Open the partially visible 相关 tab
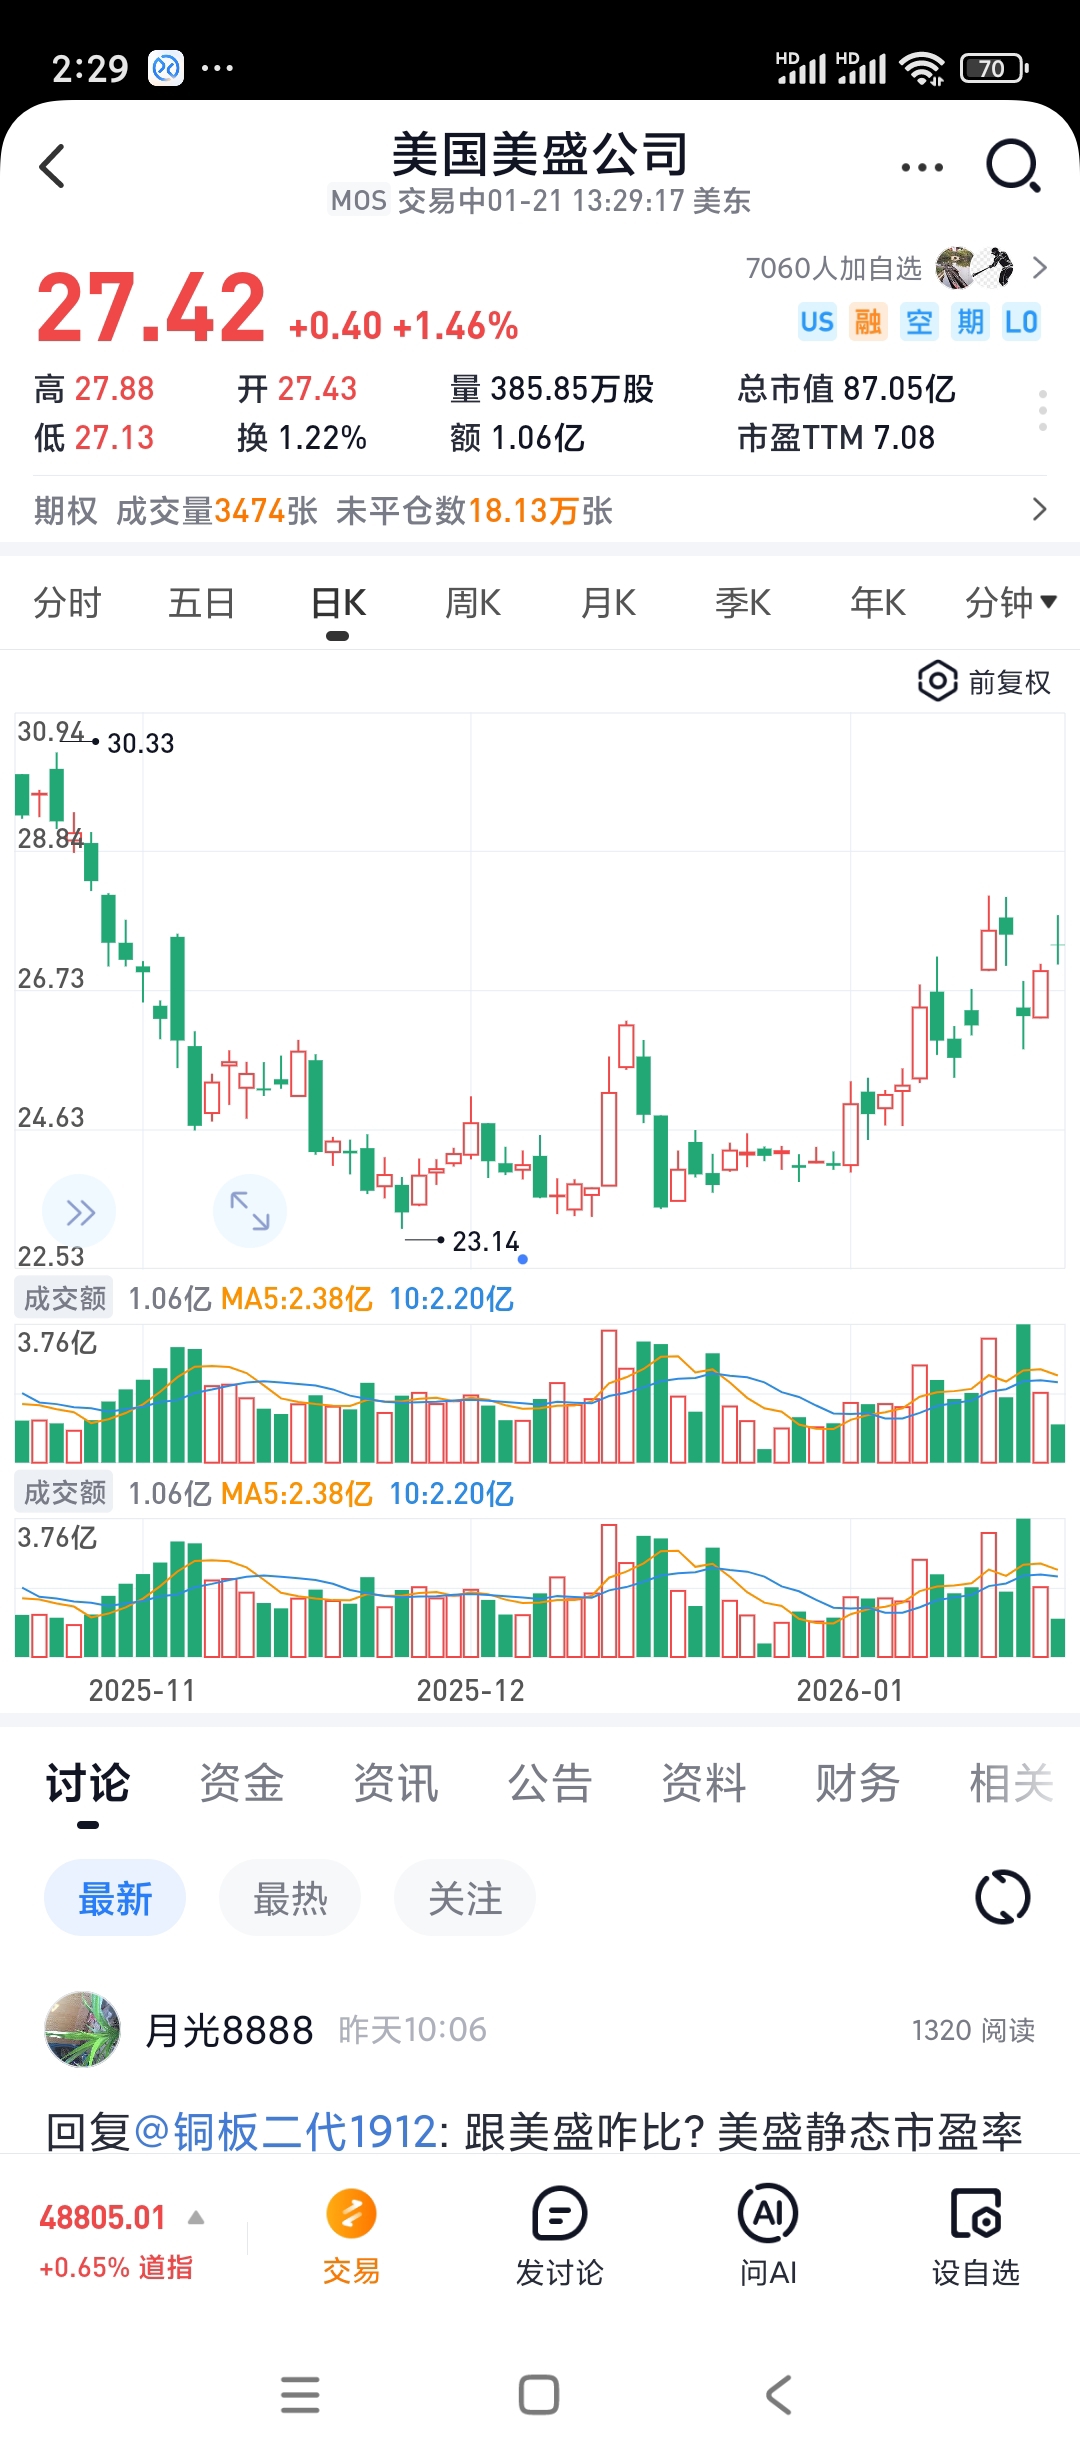This screenshot has width=1080, height=2460. pyautogui.click(x=1012, y=1784)
